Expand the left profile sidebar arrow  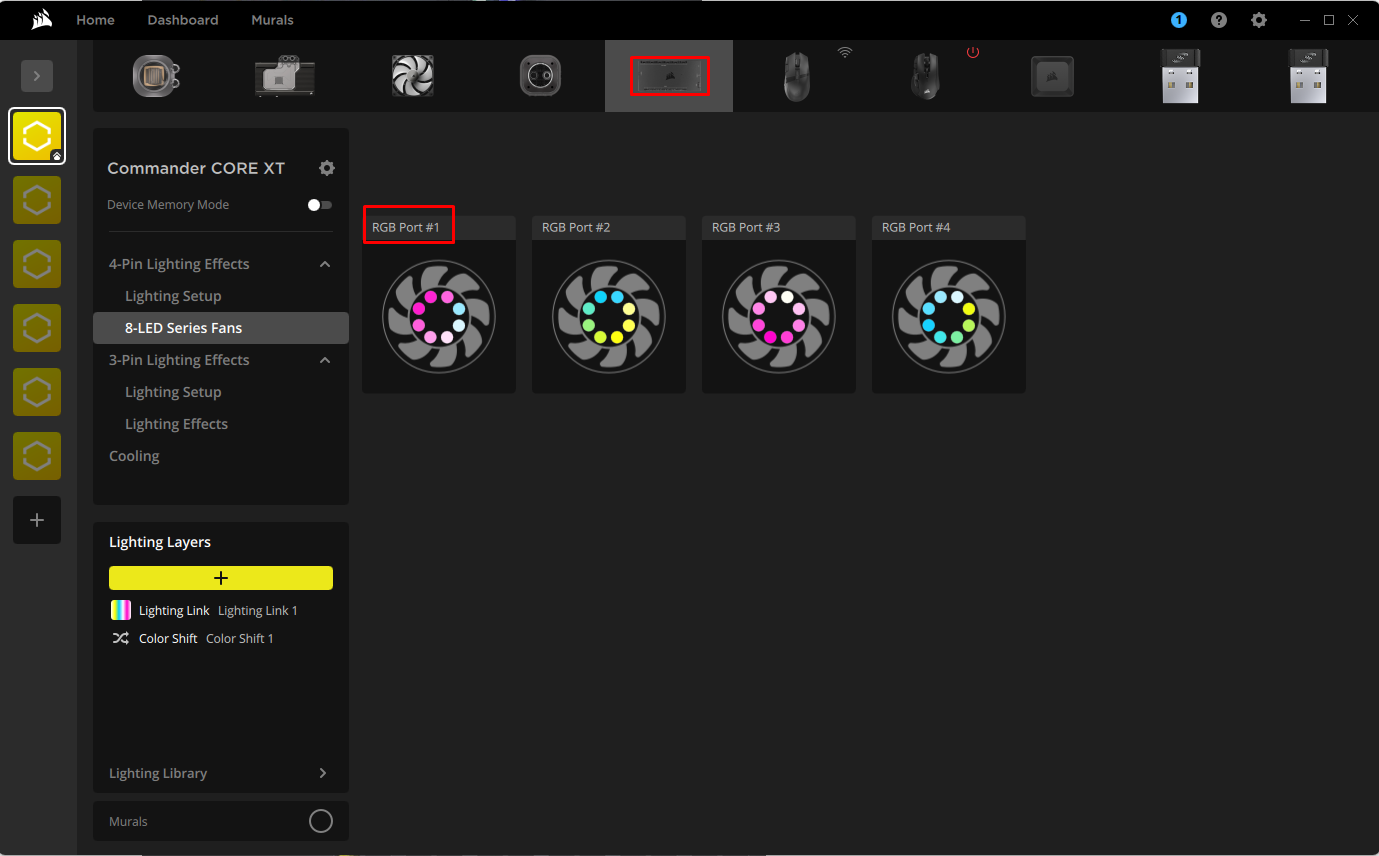pos(37,76)
